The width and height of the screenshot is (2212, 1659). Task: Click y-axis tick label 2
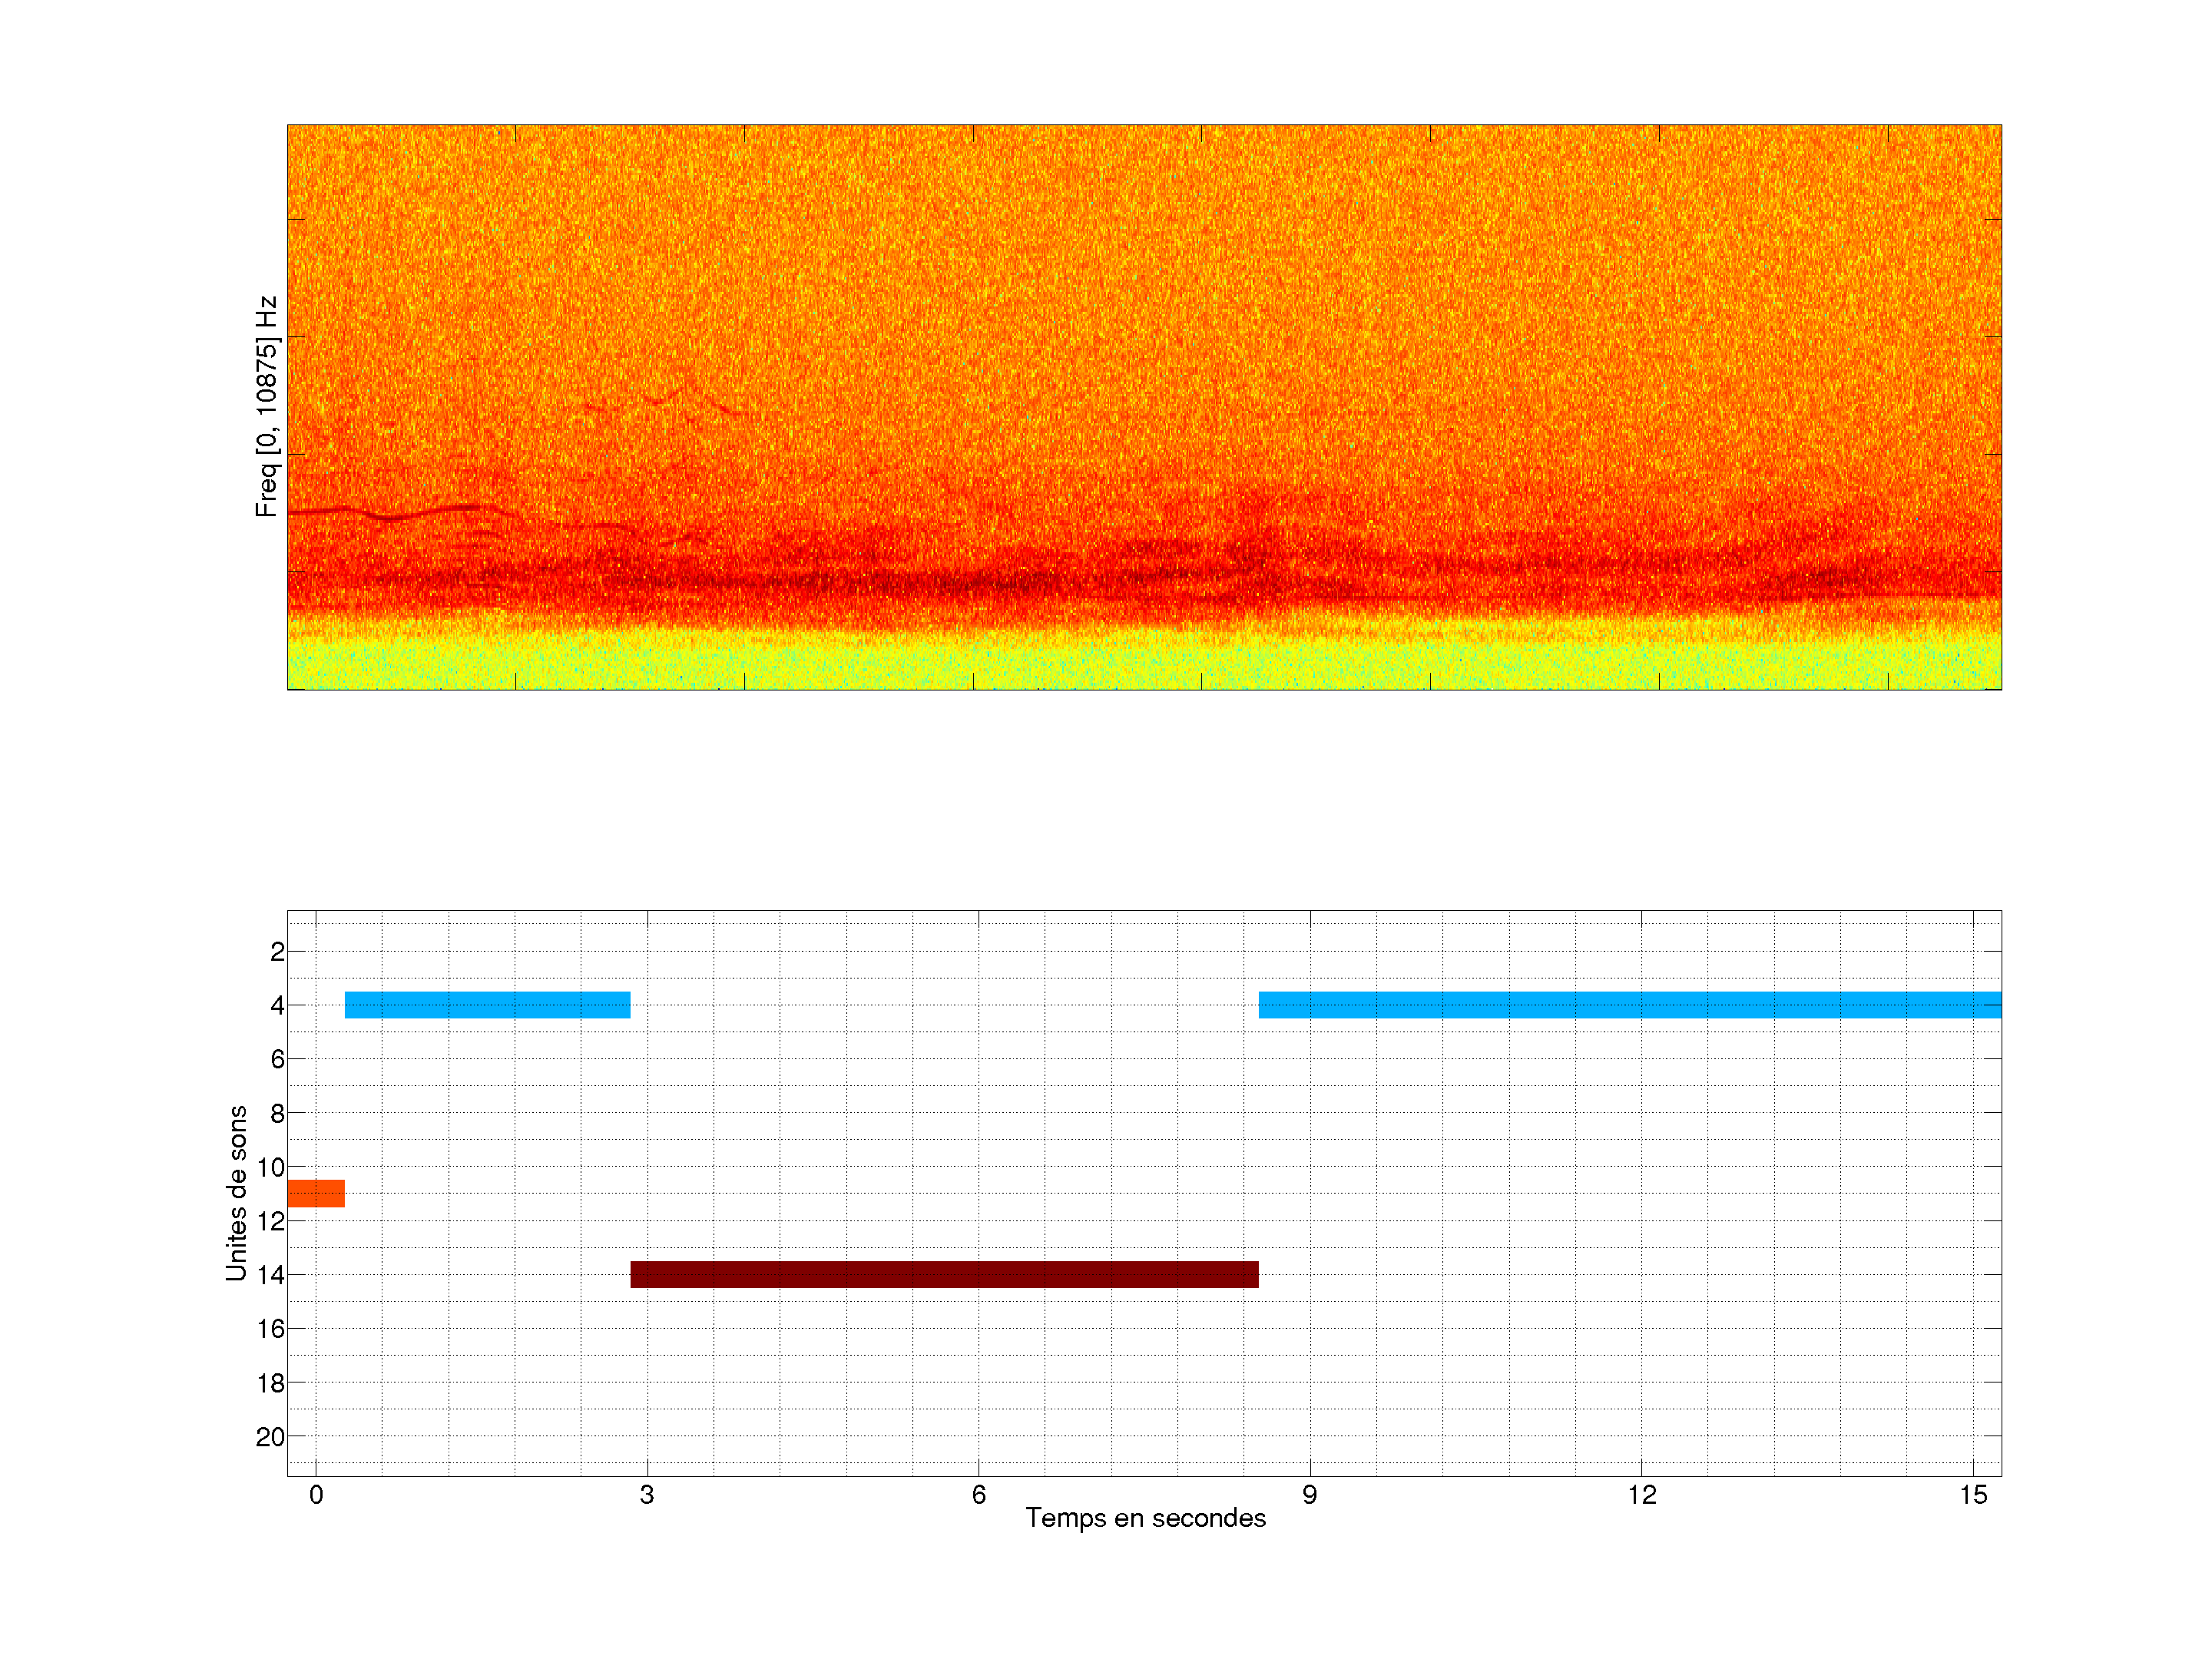[277, 952]
